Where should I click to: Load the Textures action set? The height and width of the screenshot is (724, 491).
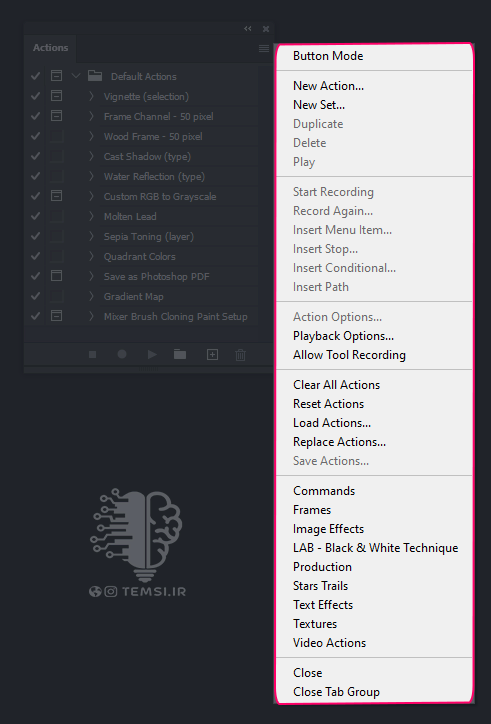tap(315, 623)
